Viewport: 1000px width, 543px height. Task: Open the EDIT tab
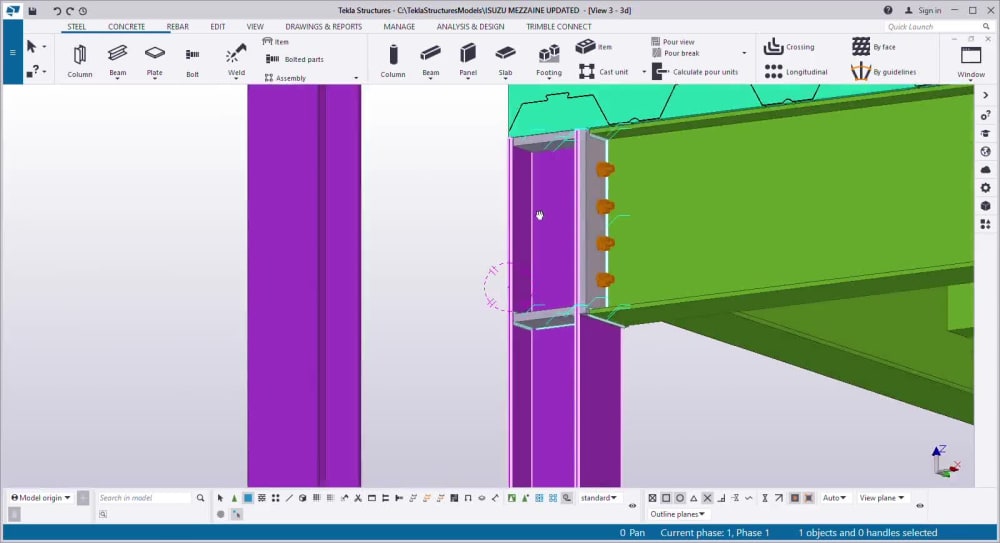coord(217,27)
